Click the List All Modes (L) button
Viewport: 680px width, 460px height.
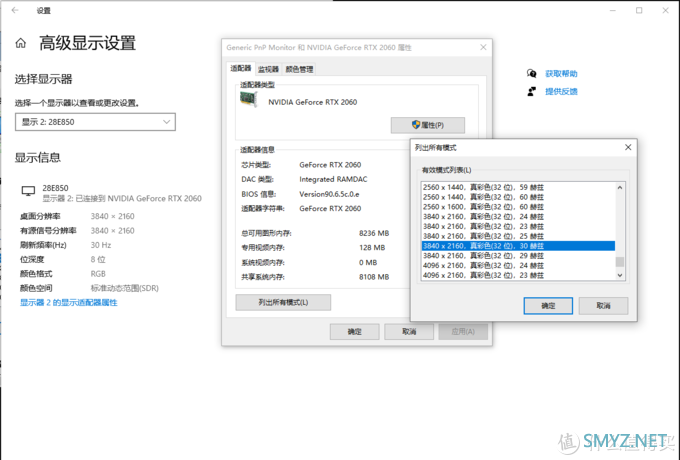283,302
